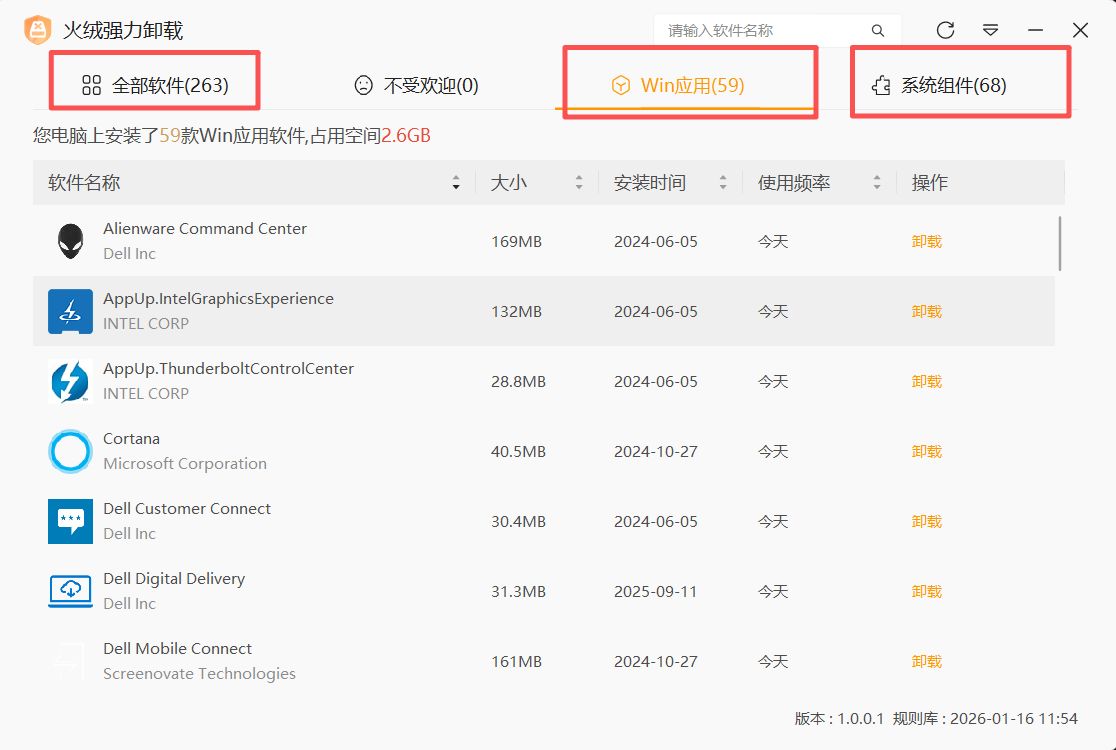Click the 规则库 2026-01-16 11:54 text
1116x750 pixels.
(x=985, y=719)
